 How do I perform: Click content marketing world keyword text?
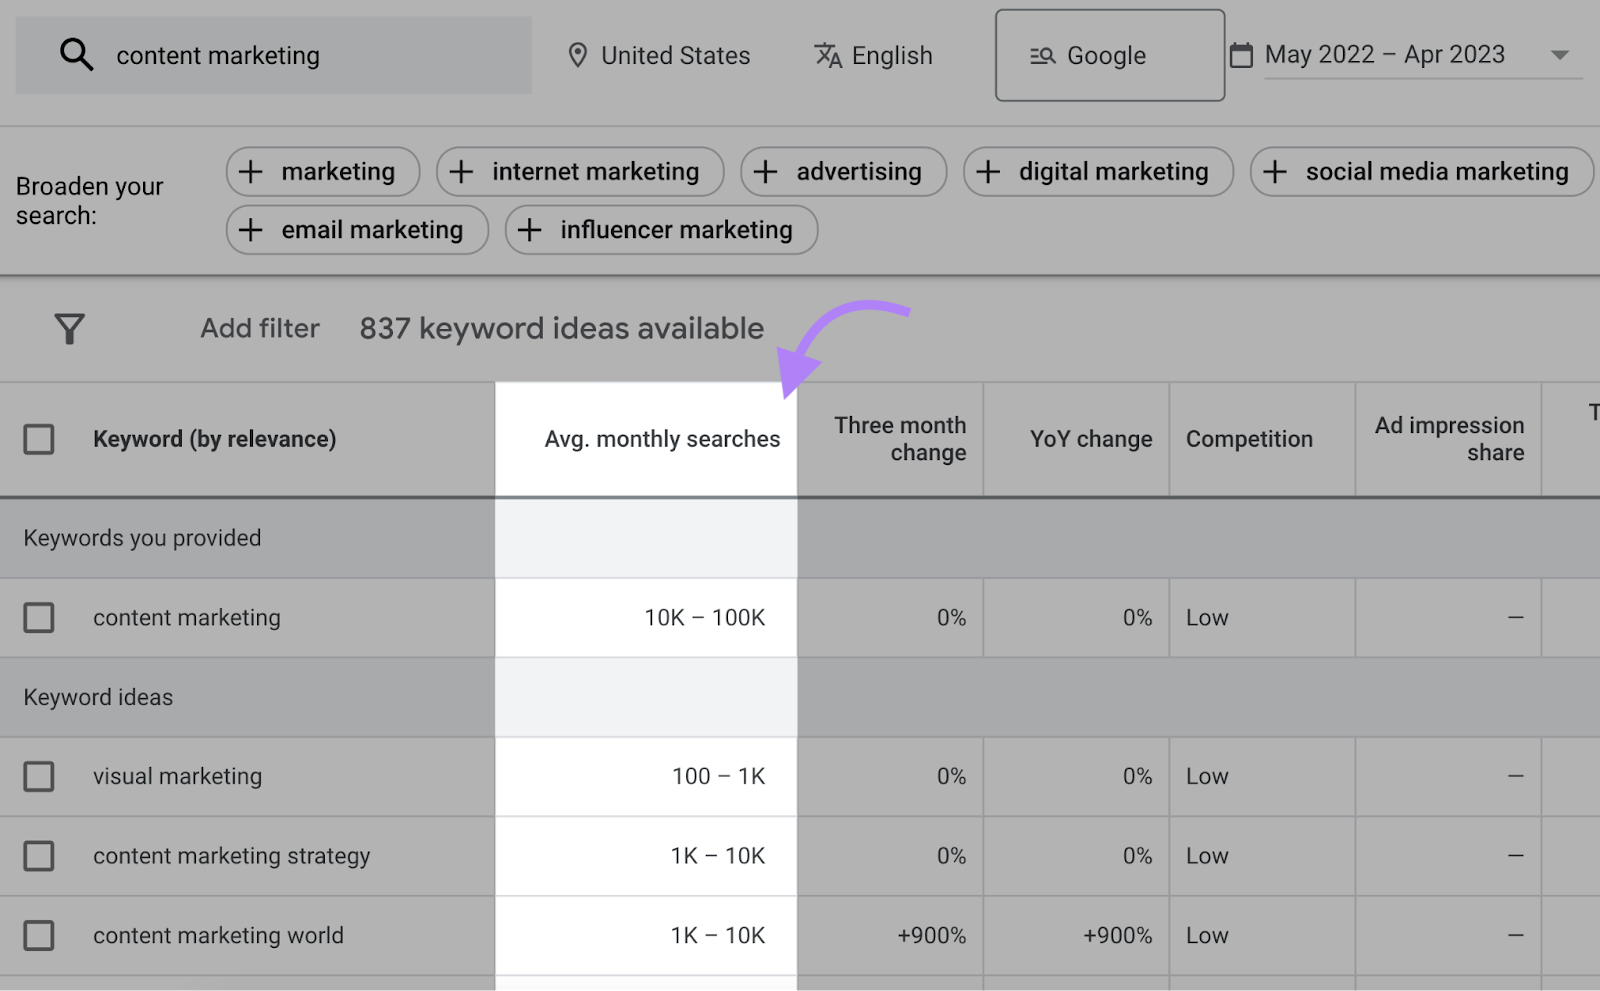tap(218, 935)
